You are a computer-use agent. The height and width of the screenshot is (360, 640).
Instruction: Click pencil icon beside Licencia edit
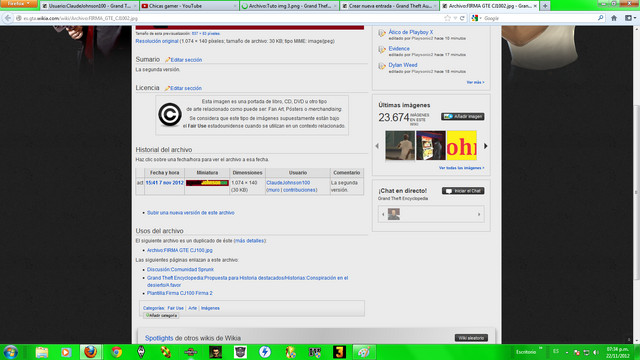click(167, 88)
